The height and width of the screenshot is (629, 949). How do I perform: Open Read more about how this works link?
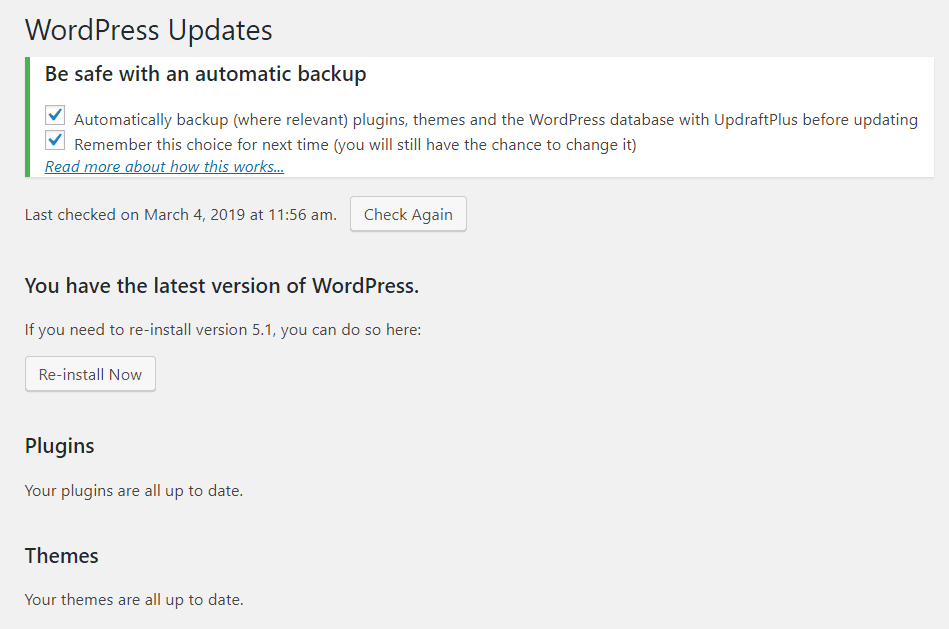(x=164, y=166)
